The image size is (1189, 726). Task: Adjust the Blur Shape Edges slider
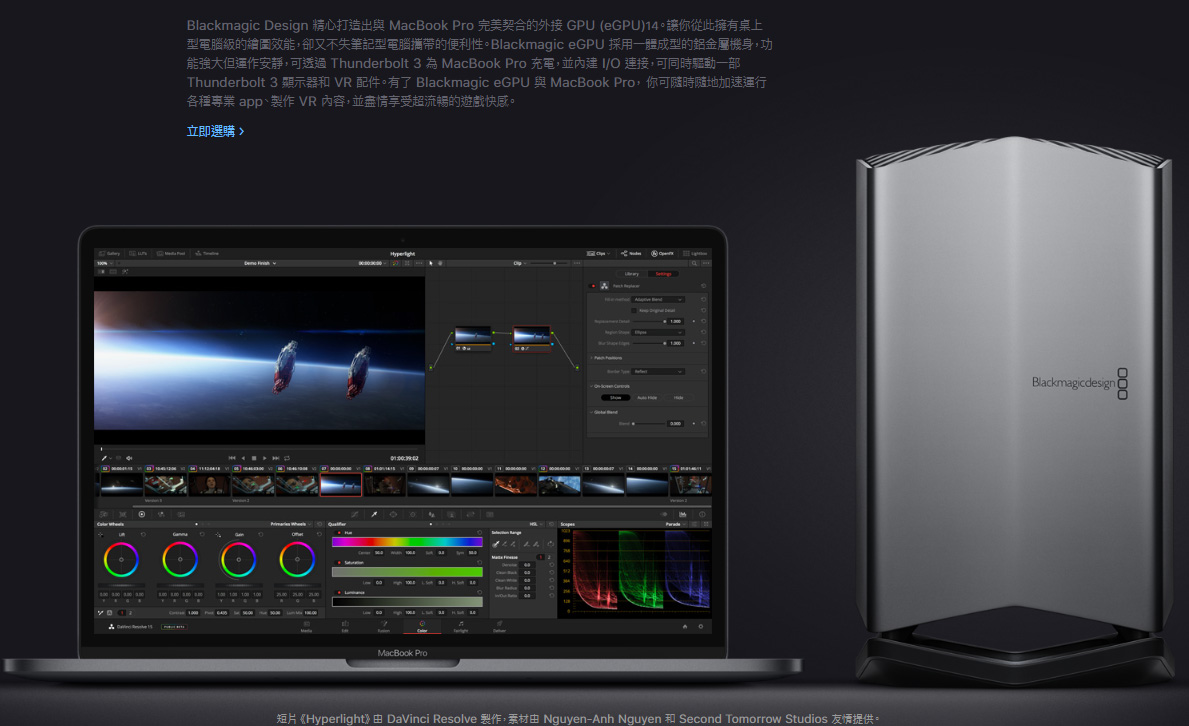point(649,344)
